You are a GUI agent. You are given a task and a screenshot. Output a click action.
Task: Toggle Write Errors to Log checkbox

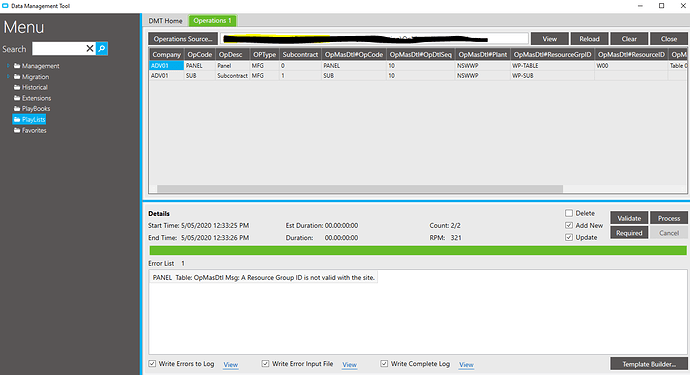point(152,364)
